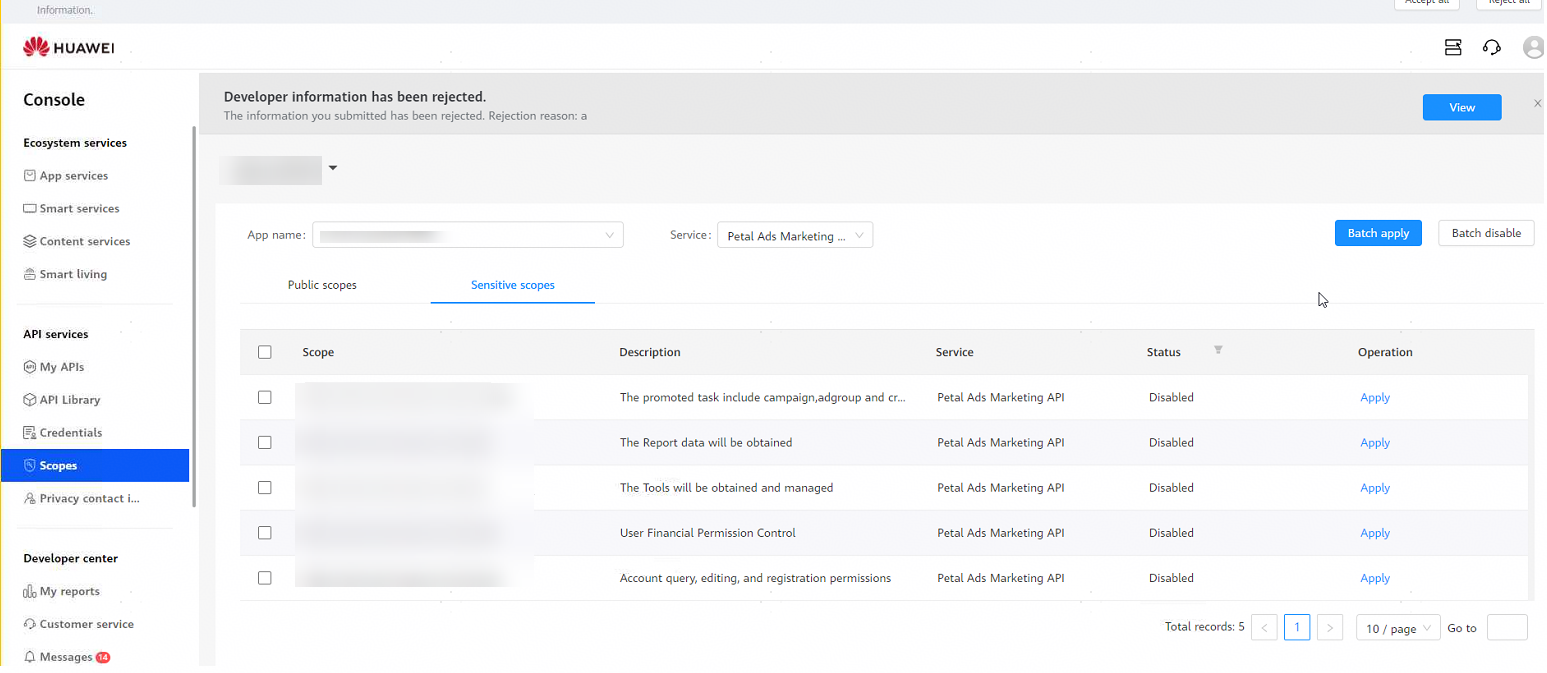Switch to the Public scopes tab
This screenshot has height=673, width=1547.
(x=322, y=285)
